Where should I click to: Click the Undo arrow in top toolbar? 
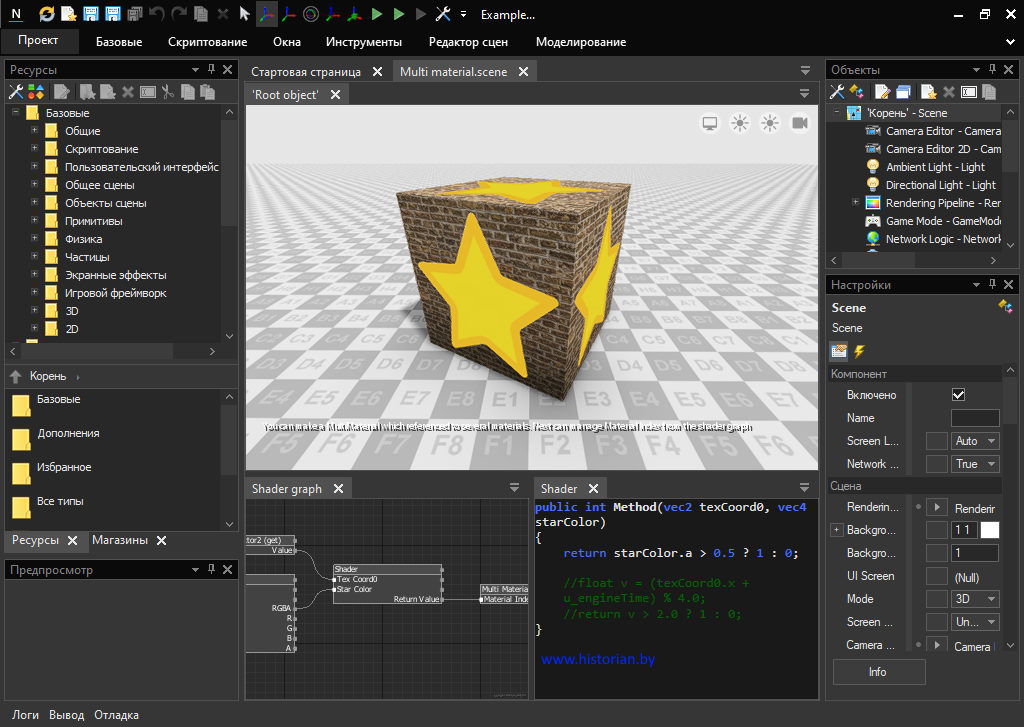(157, 14)
